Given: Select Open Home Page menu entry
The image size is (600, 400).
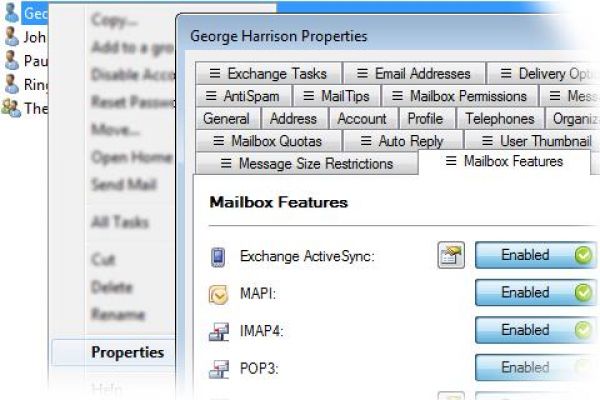Looking at the screenshot, I should (132, 157).
